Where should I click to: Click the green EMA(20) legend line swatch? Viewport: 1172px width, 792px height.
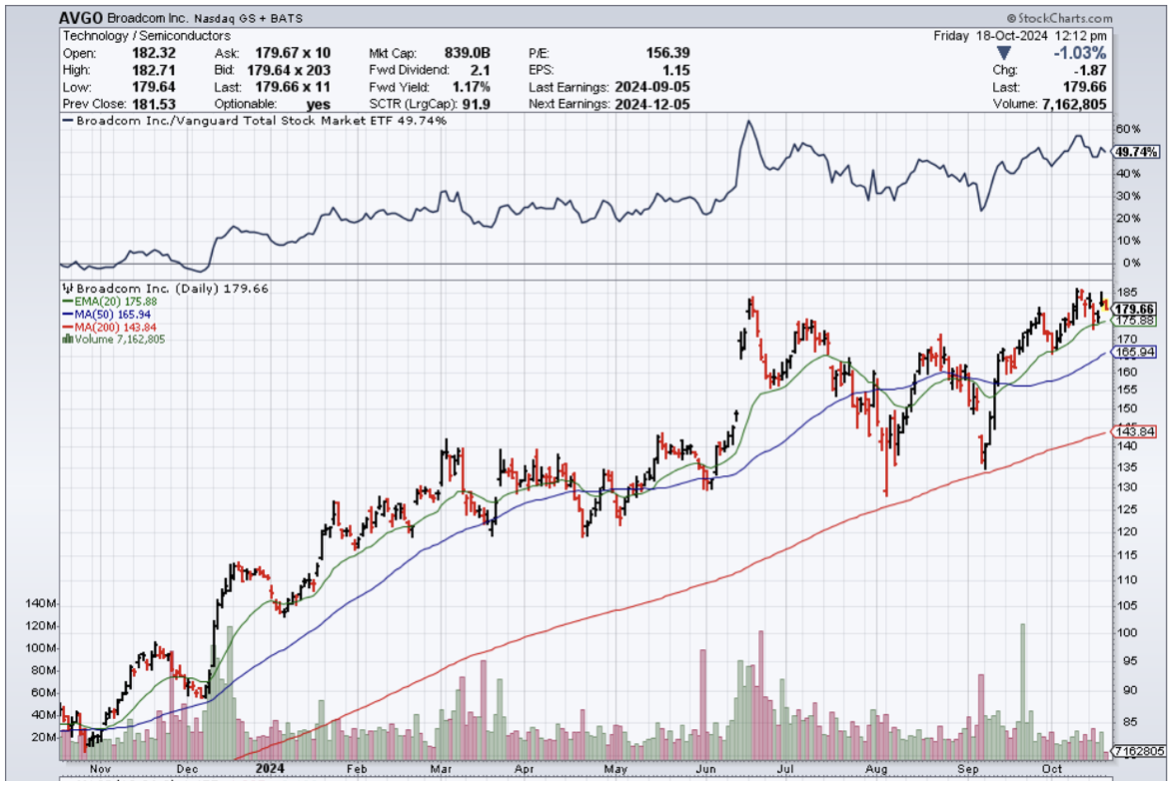68,302
